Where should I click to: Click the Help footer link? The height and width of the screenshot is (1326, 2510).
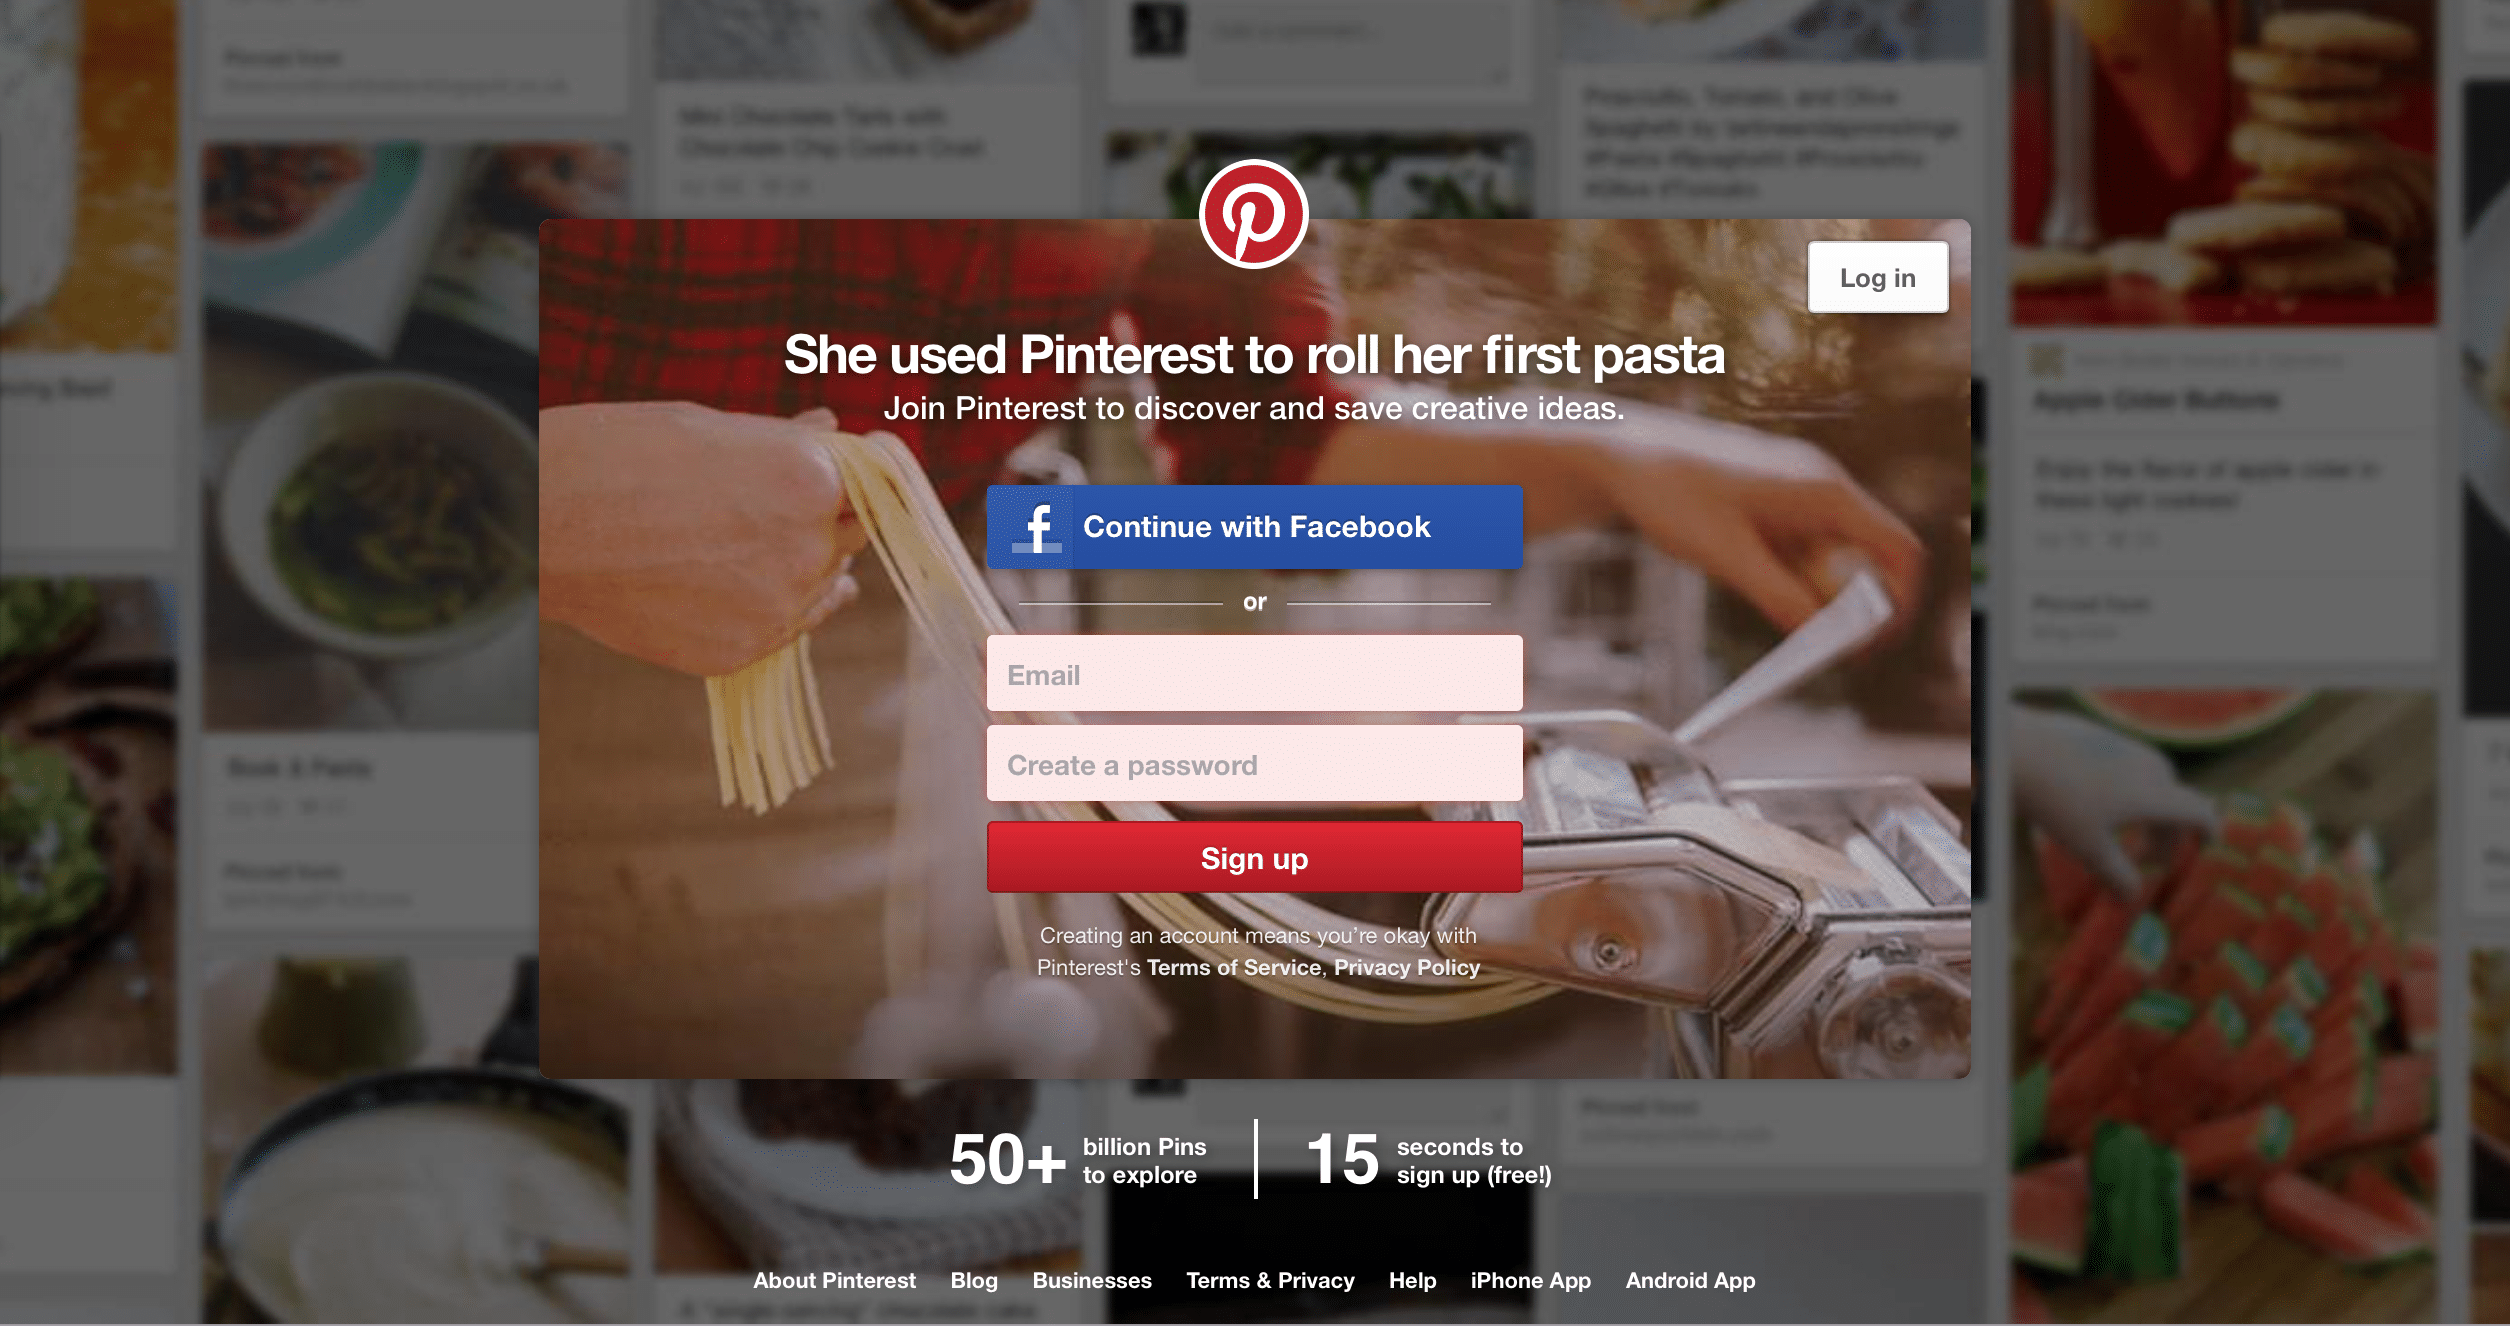point(1411,1278)
